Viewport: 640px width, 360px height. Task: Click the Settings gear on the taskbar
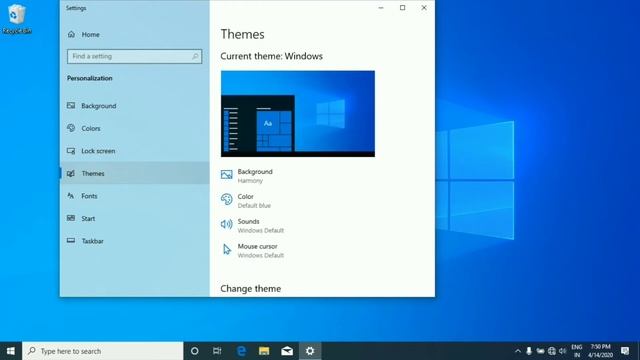(310, 351)
